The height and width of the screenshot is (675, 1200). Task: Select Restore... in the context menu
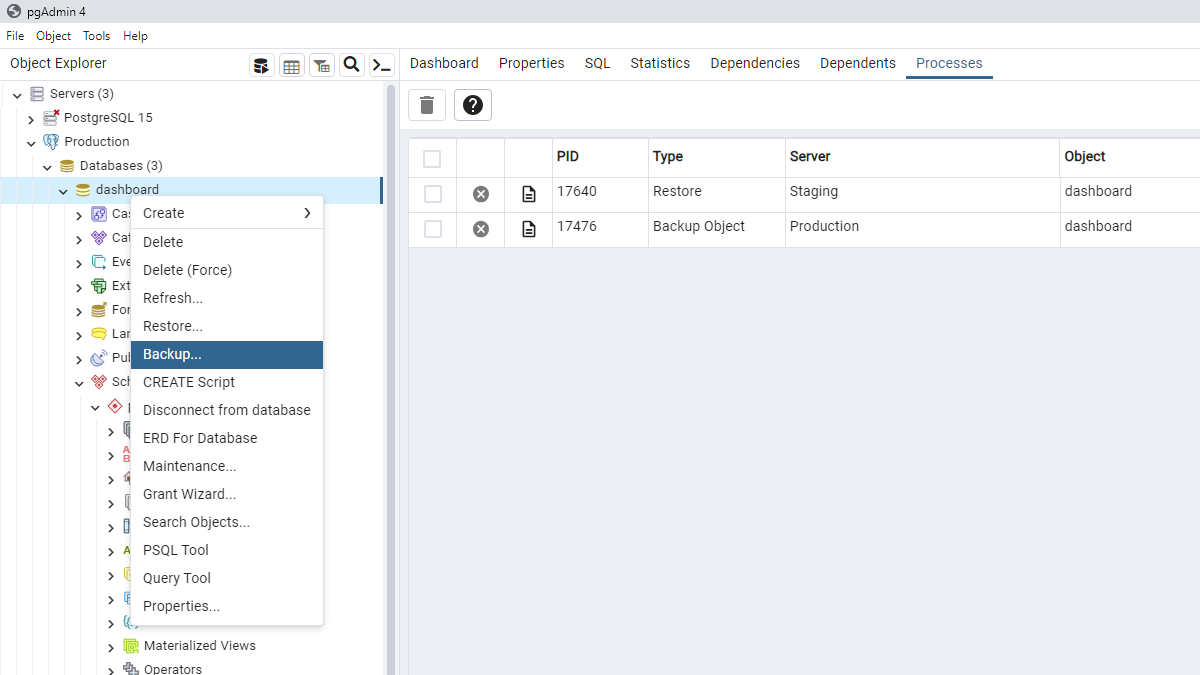pyautogui.click(x=227, y=327)
